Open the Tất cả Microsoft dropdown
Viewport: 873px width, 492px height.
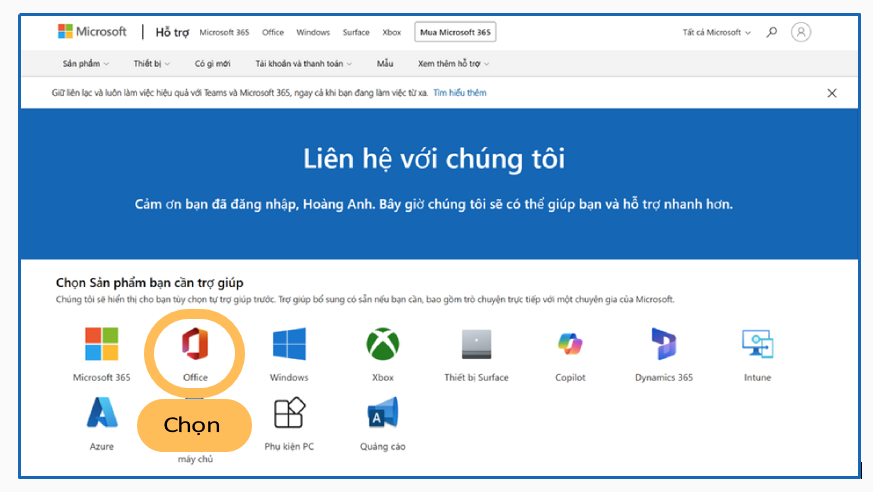[717, 32]
